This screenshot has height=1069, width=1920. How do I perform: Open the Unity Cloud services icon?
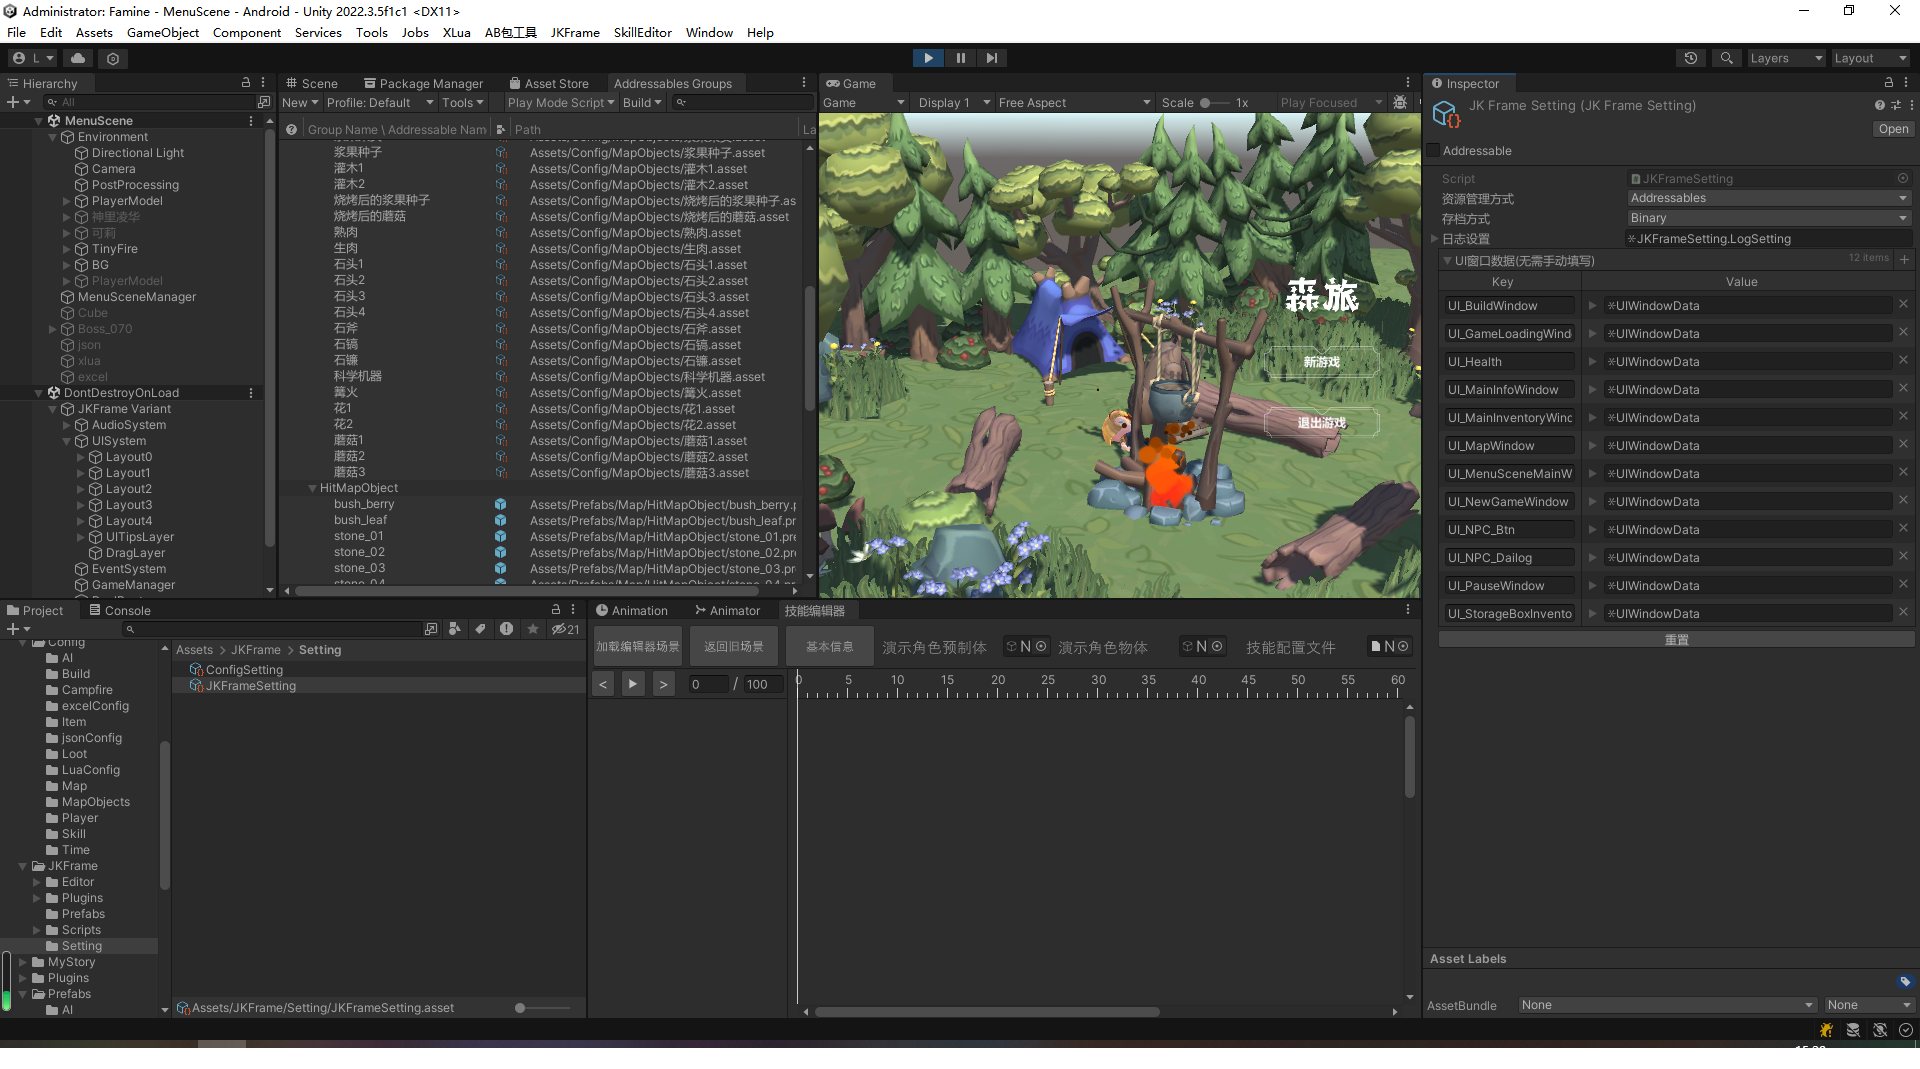pyautogui.click(x=78, y=58)
